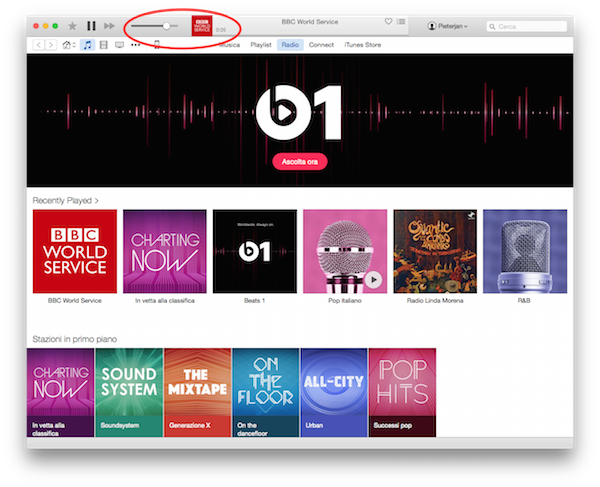Image resolution: width=600 pixels, height=487 pixels.
Task: Love the track with heart icon
Action: 388,22
